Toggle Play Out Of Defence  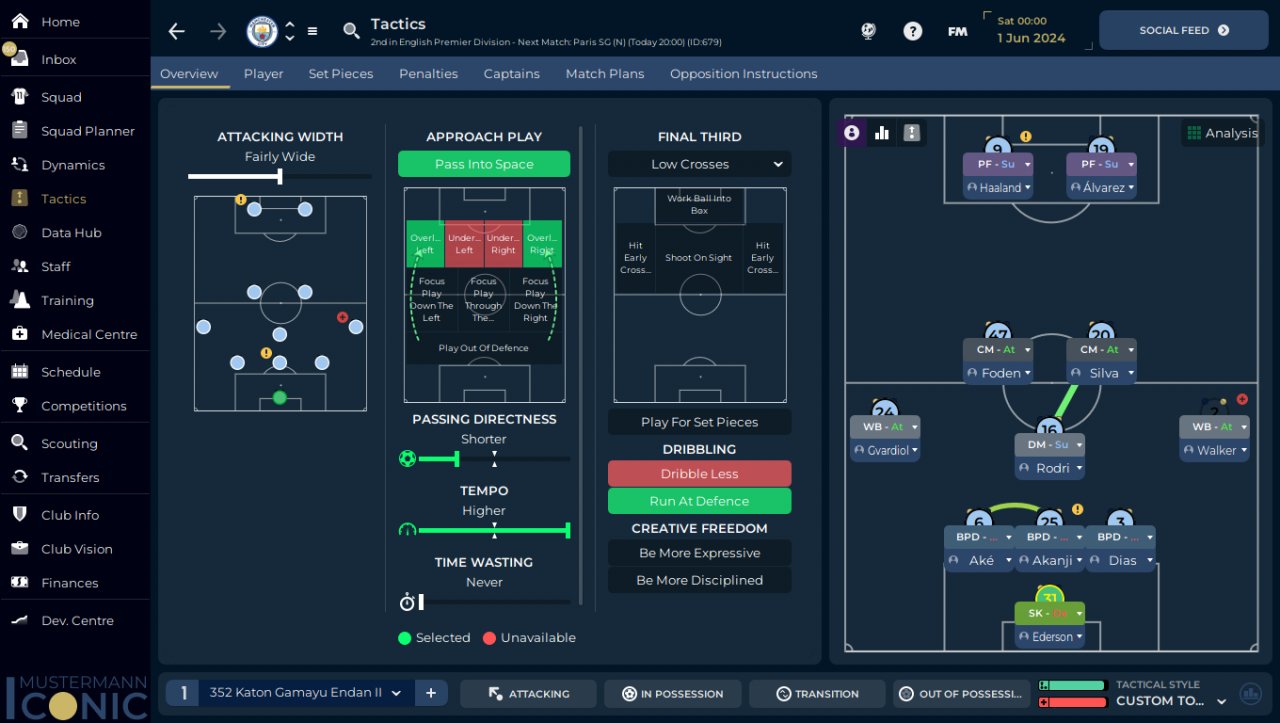(484, 348)
